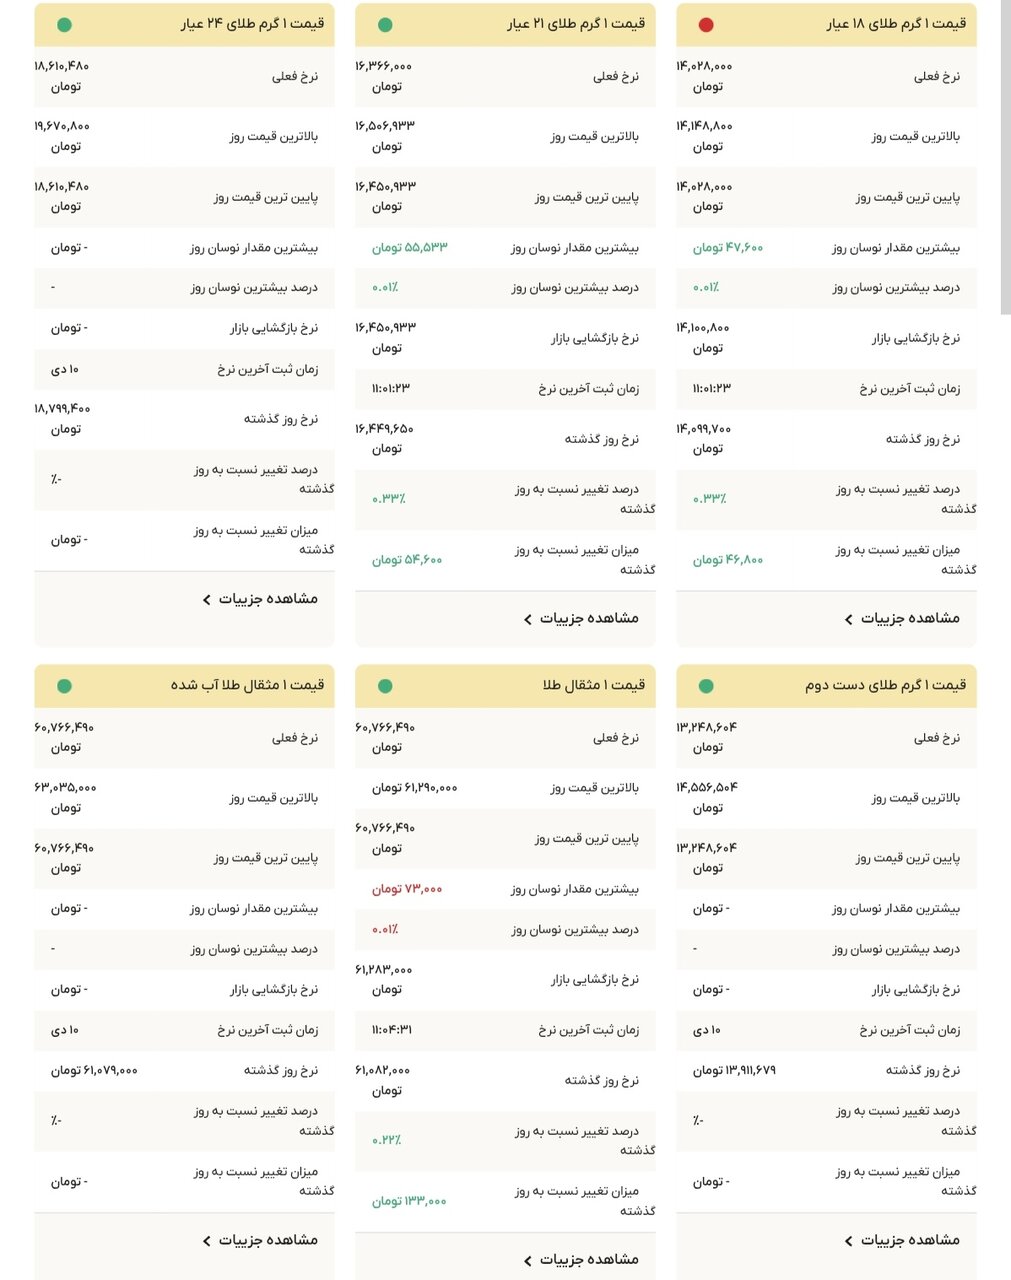
Task: Click the green indicator on the Mithqal gold card
Action: point(384,685)
